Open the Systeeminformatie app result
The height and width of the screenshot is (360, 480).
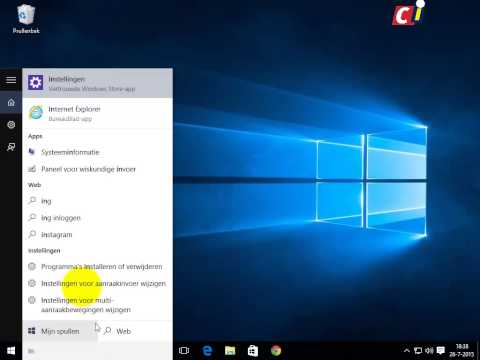point(97,152)
